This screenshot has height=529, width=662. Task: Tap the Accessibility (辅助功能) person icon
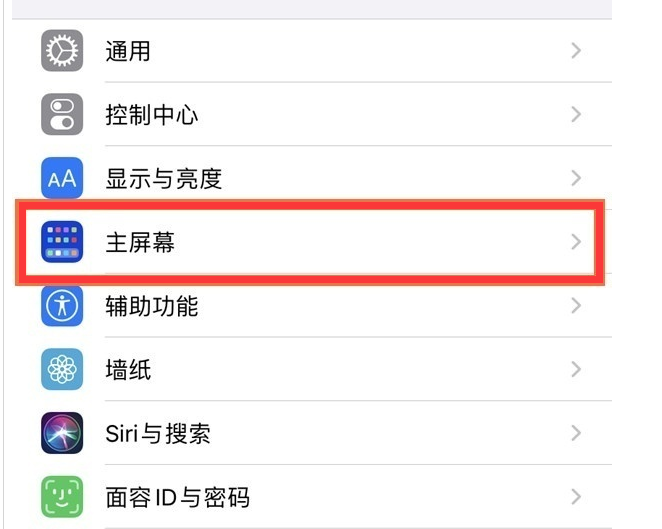click(62, 306)
